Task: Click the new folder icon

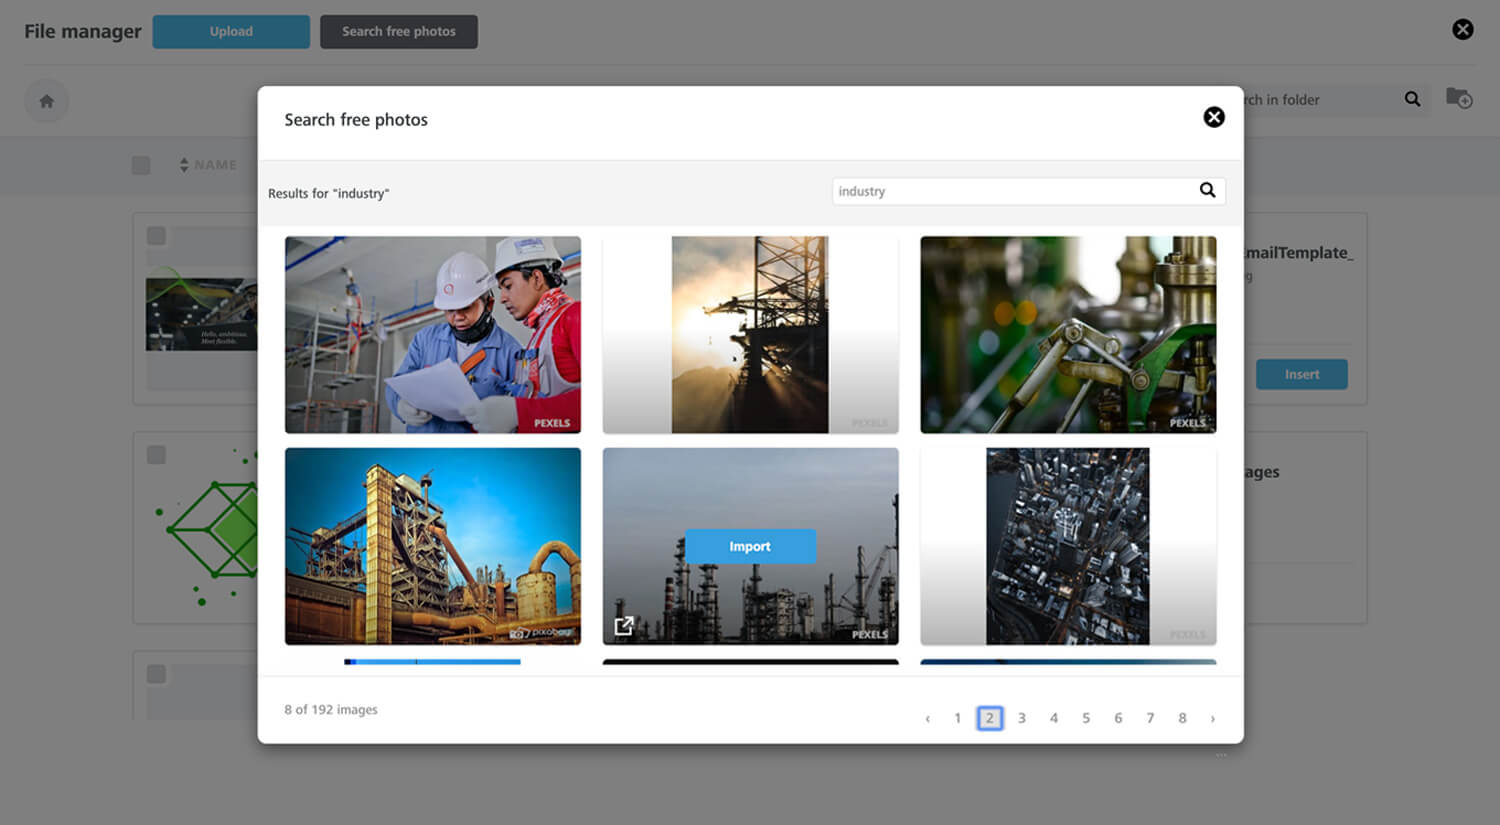Action: click(1458, 99)
